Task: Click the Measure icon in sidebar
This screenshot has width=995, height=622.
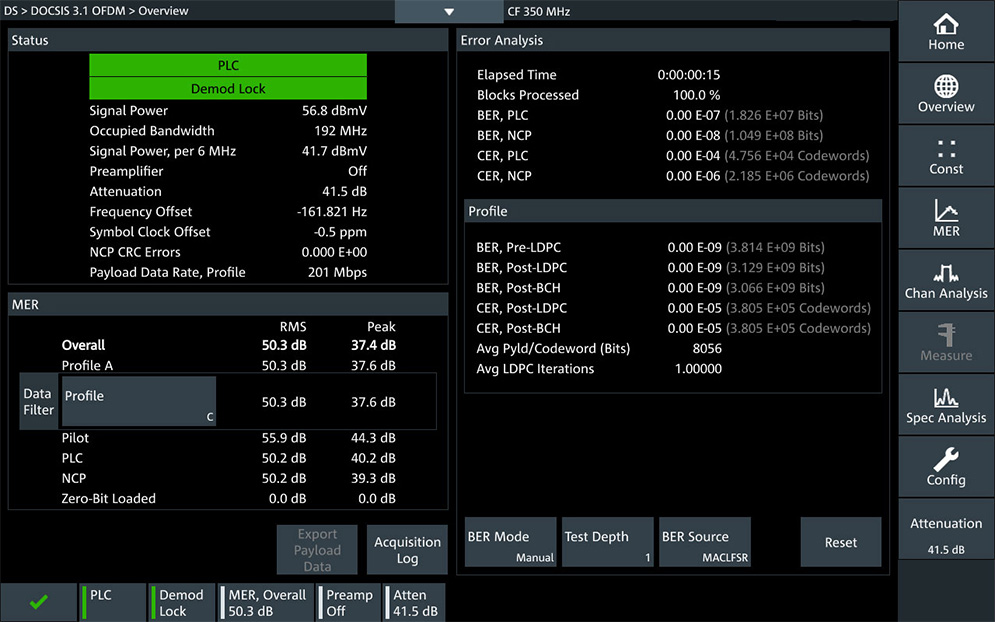Action: pyautogui.click(x=945, y=343)
